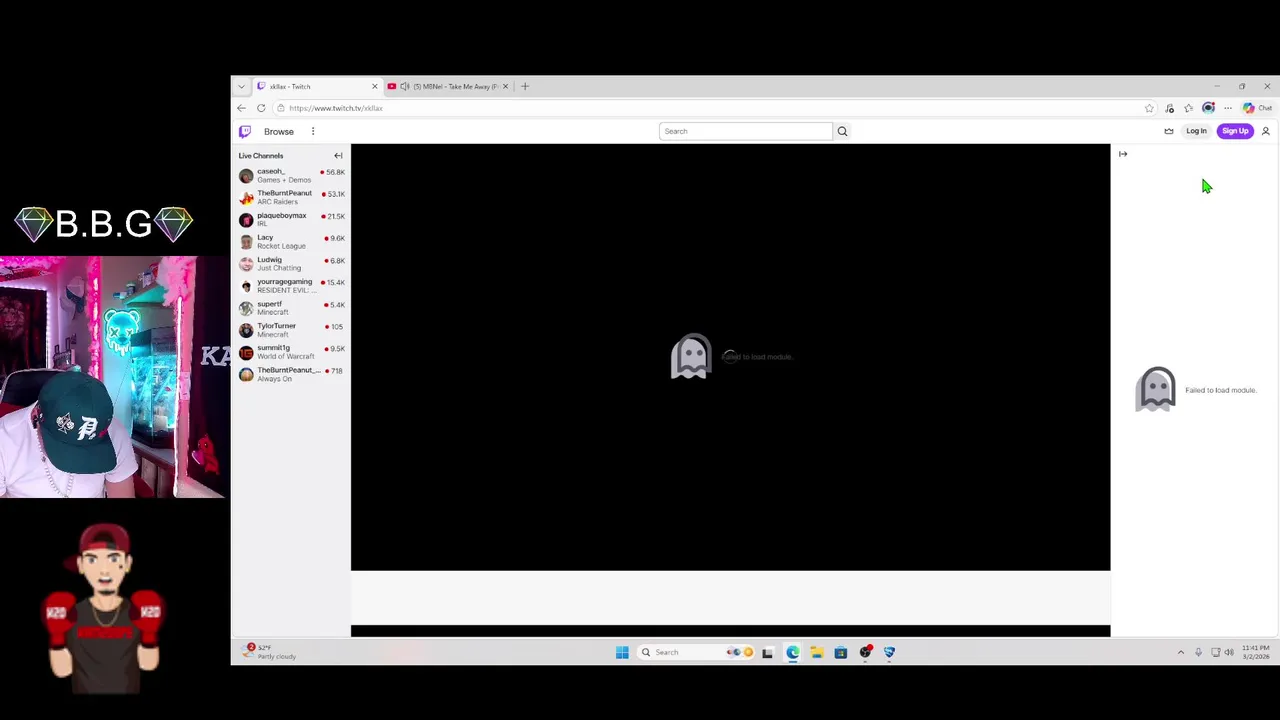The width and height of the screenshot is (1280, 720).
Task: Click the taskbar Search box
Action: click(x=695, y=652)
